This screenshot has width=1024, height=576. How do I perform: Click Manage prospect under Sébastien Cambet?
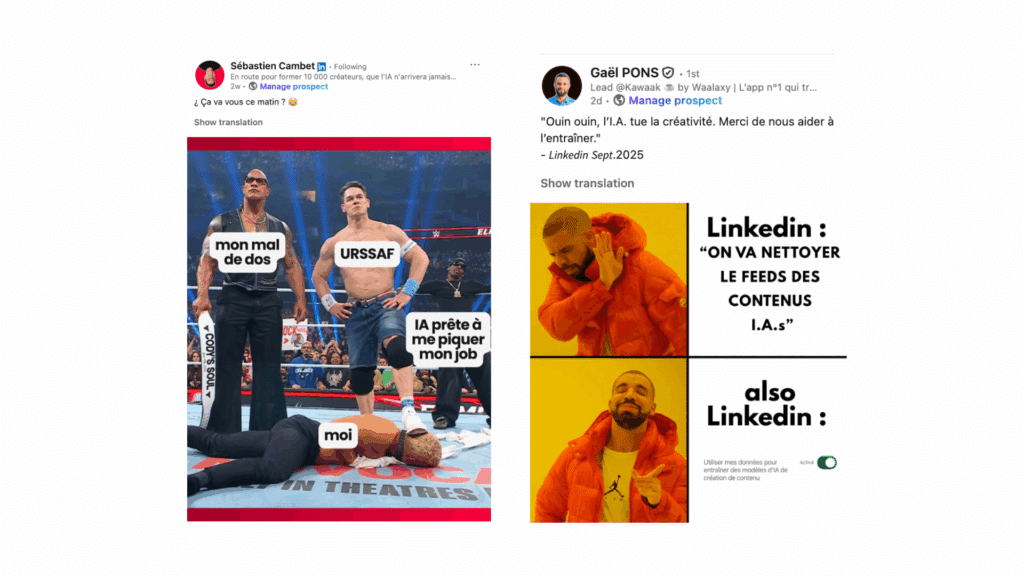pos(294,86)
